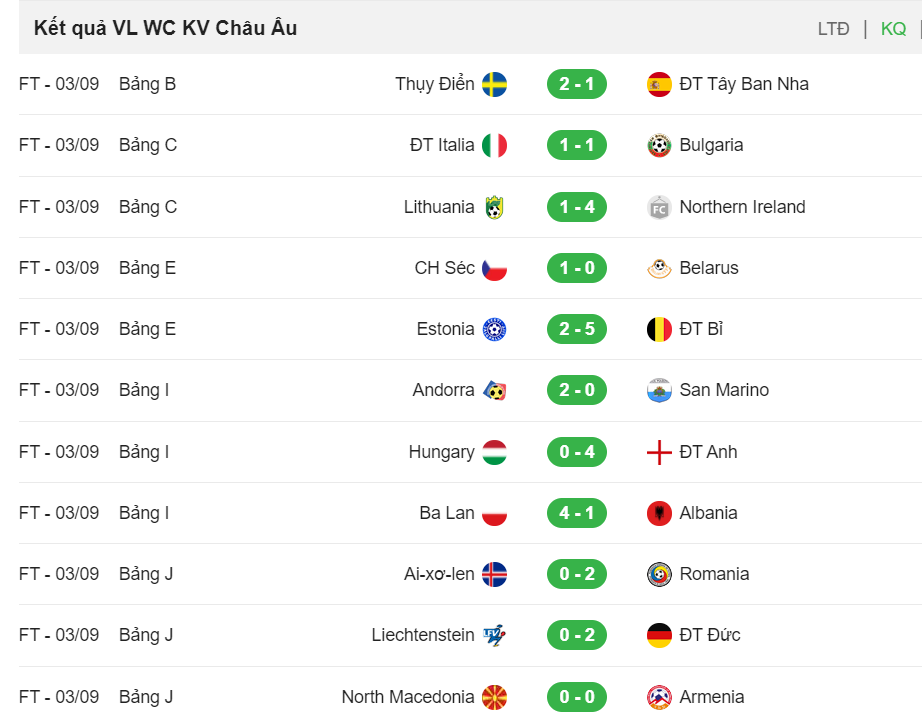
Task: Click the Germany flag icon
Action: tap(659, 635)
